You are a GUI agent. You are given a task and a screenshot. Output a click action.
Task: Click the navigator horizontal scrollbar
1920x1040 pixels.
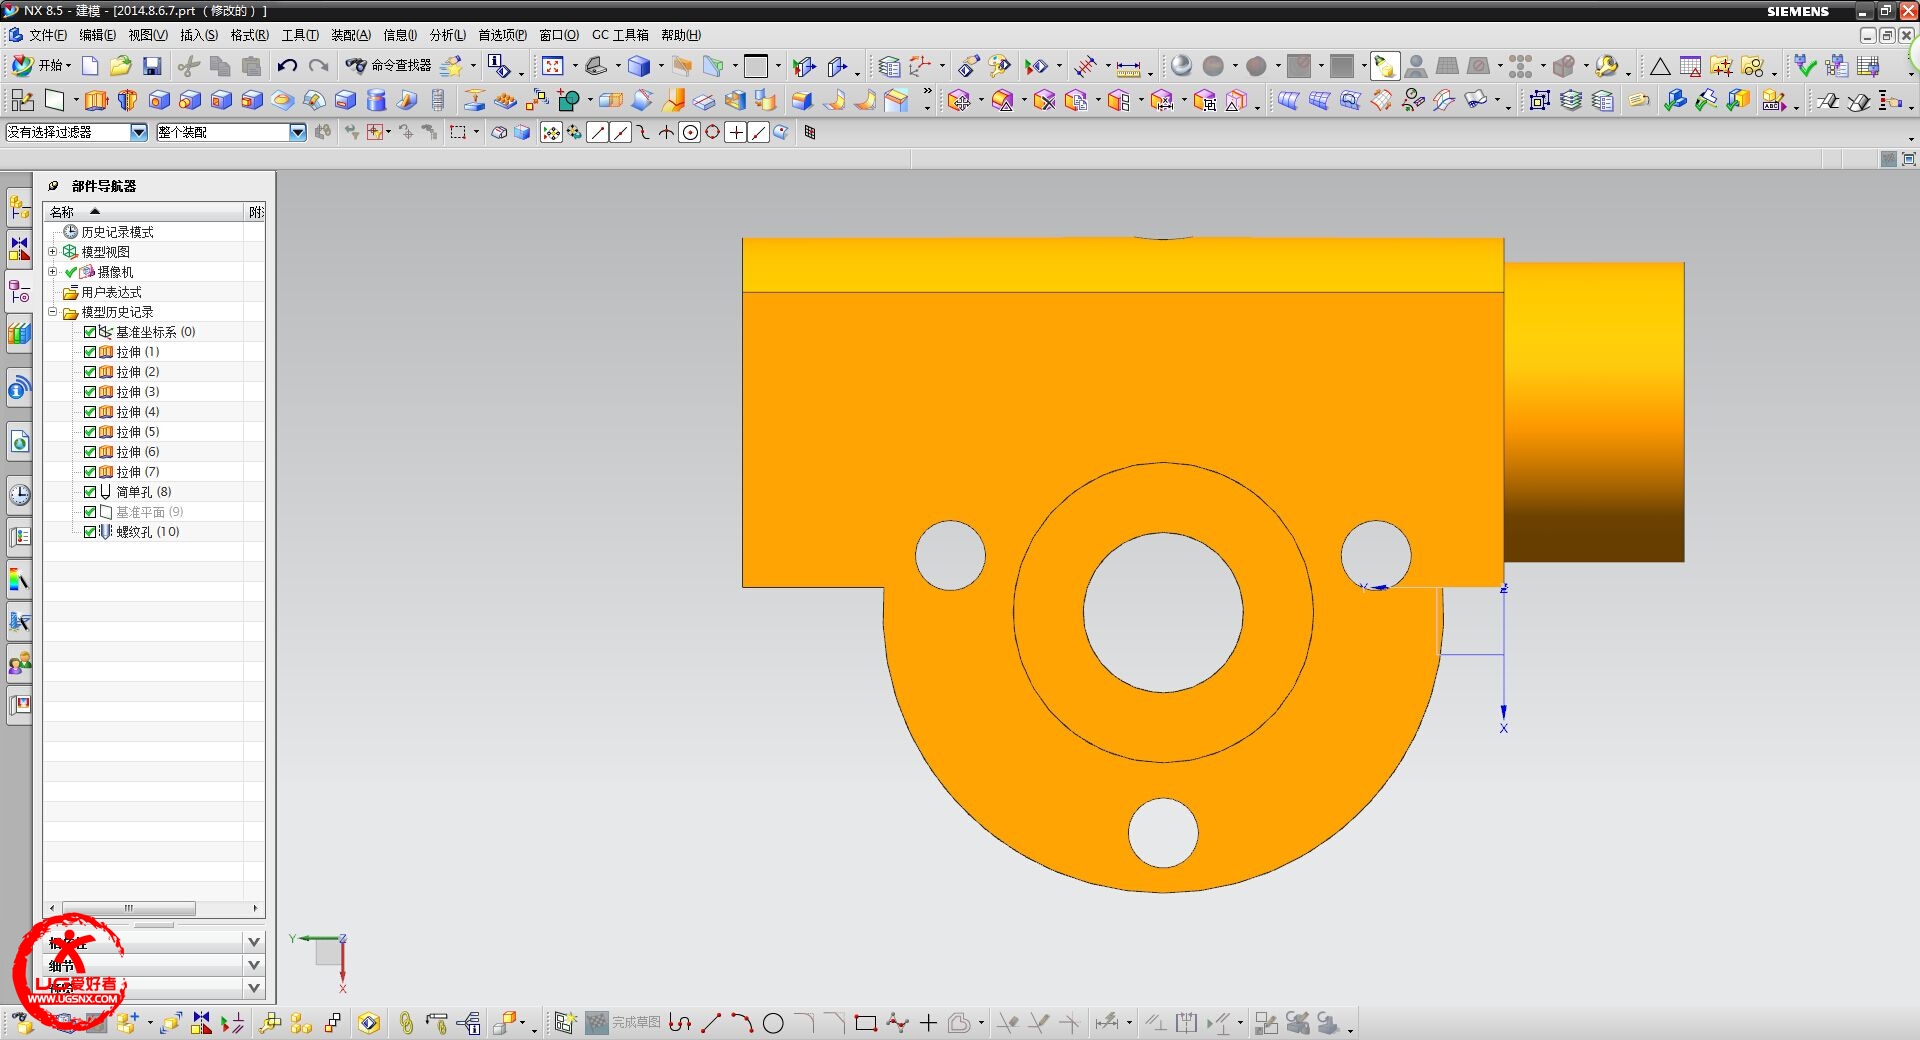(x=128, y=908)
